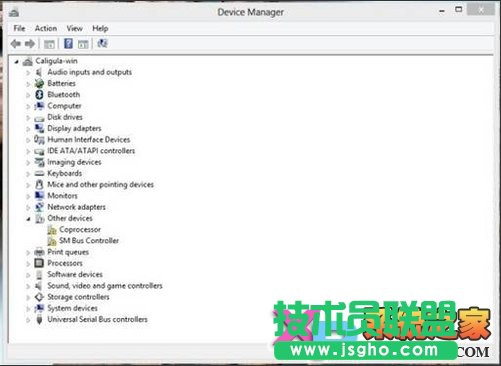Collapse the Caligula-win root node
Viewport: 501px width, 366px height.
pyautogui.click(x=17, y=61)
